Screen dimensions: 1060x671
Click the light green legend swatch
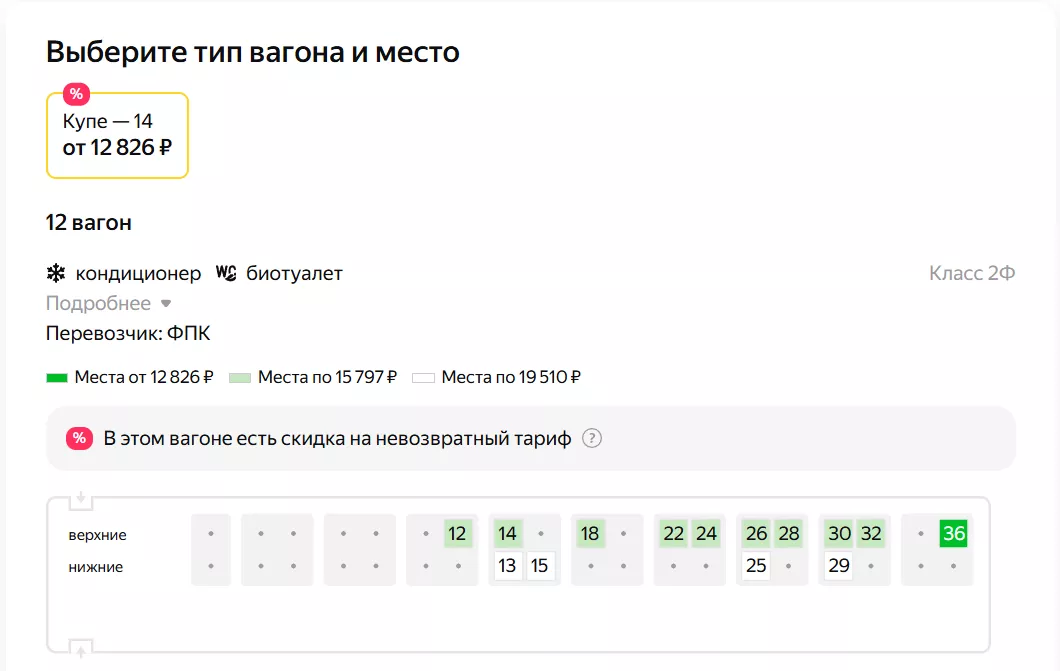click(240, 378)
